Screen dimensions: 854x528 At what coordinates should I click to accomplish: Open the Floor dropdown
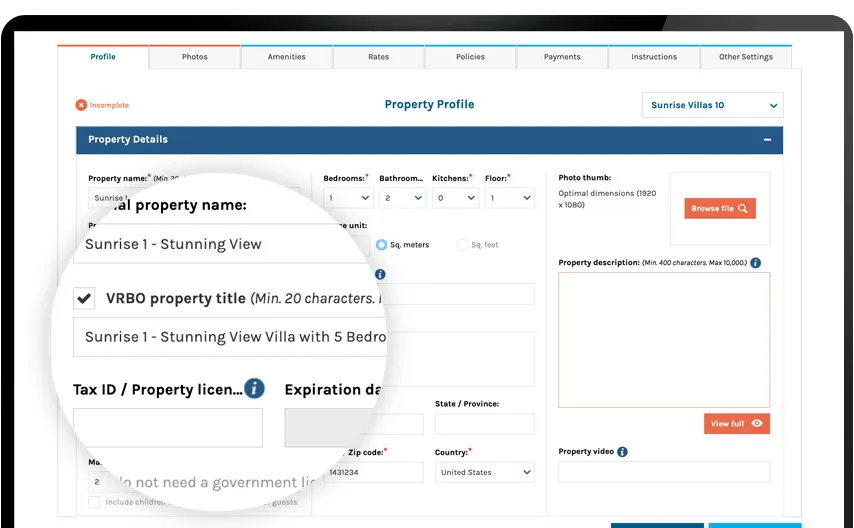point(509,198)
